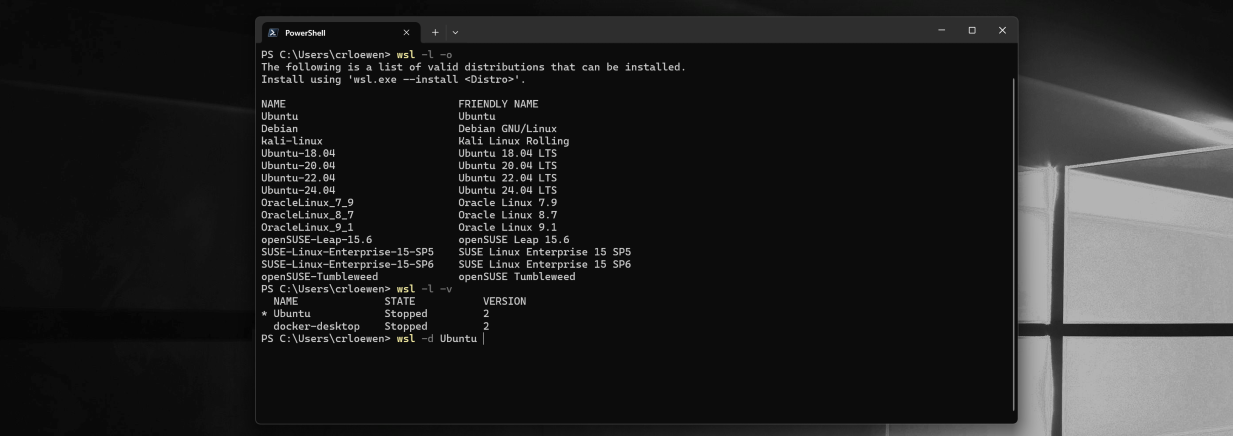Maximize the terminal window
The height and width of the screenshot is (436, 1233).
tap(972, 31)
